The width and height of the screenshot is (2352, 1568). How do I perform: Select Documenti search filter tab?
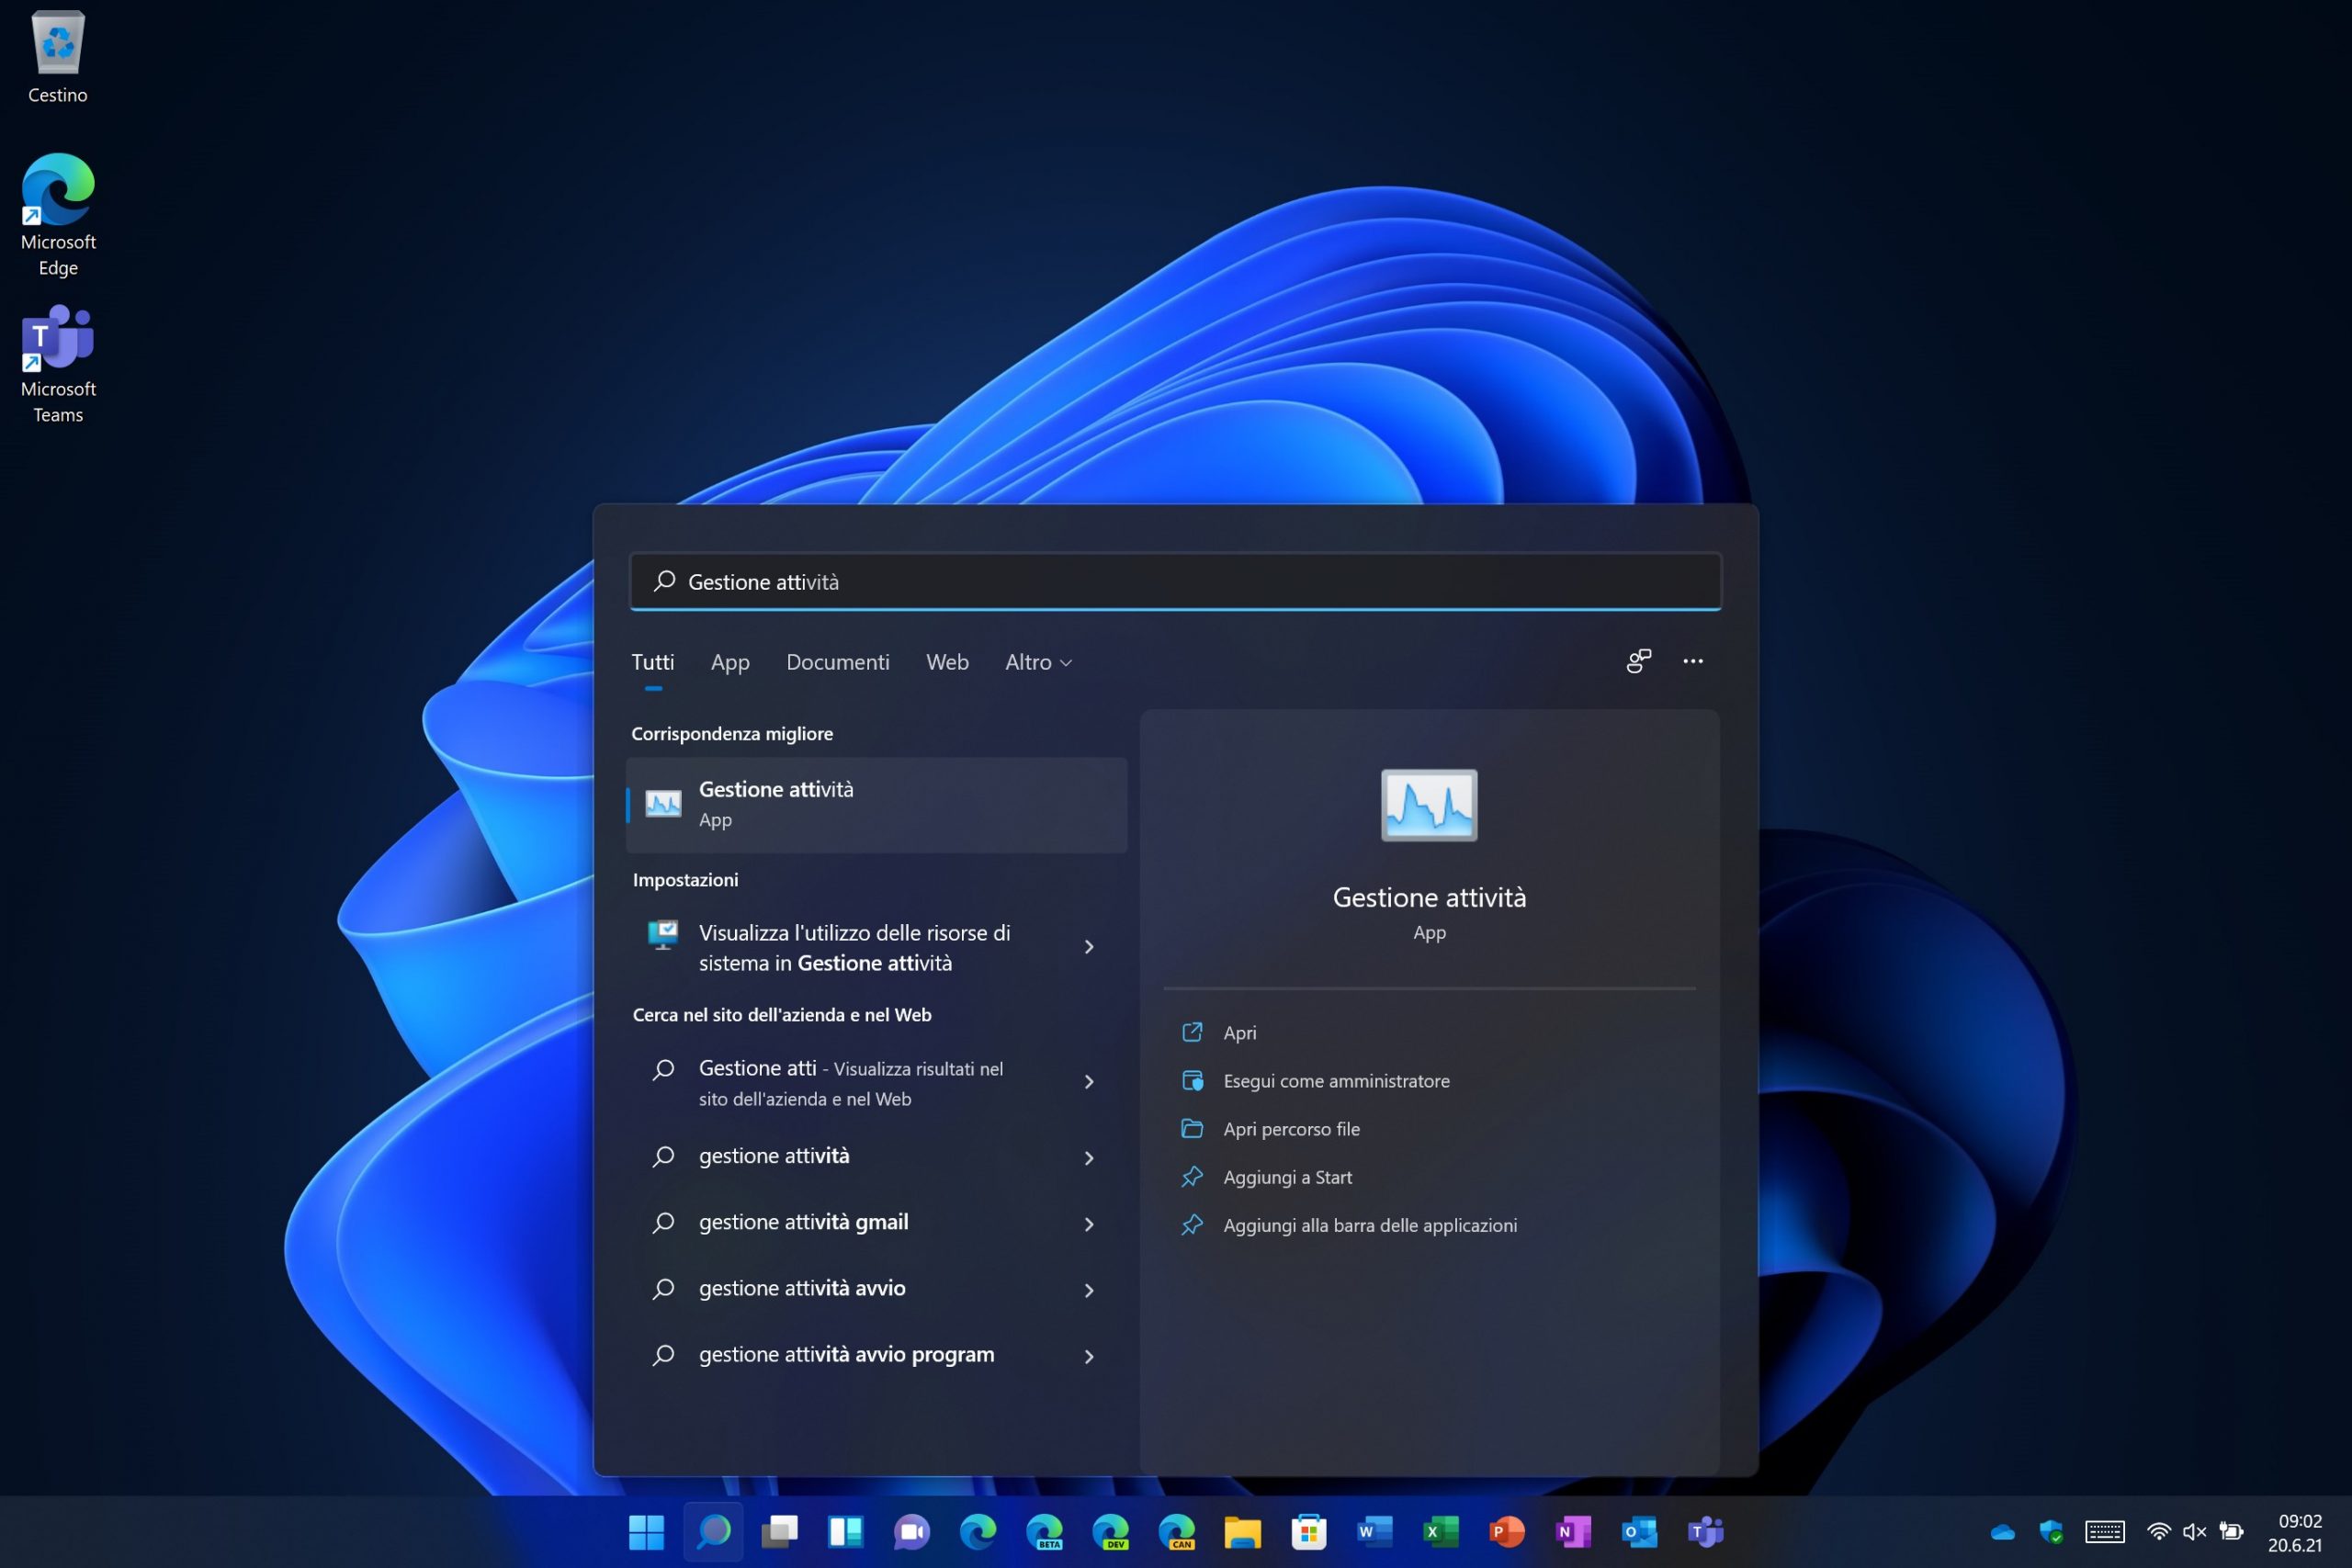[x=836, y=661]
